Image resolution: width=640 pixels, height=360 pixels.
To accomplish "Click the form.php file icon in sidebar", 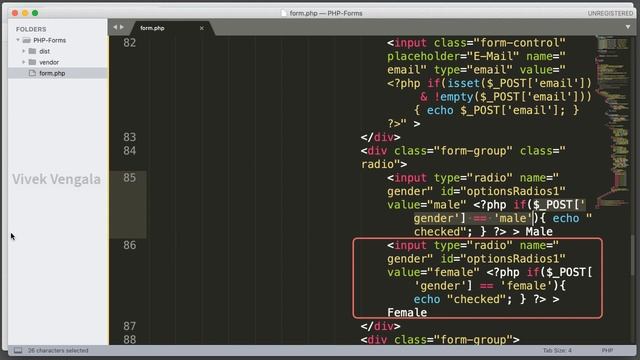I will (x=32, y=73).
